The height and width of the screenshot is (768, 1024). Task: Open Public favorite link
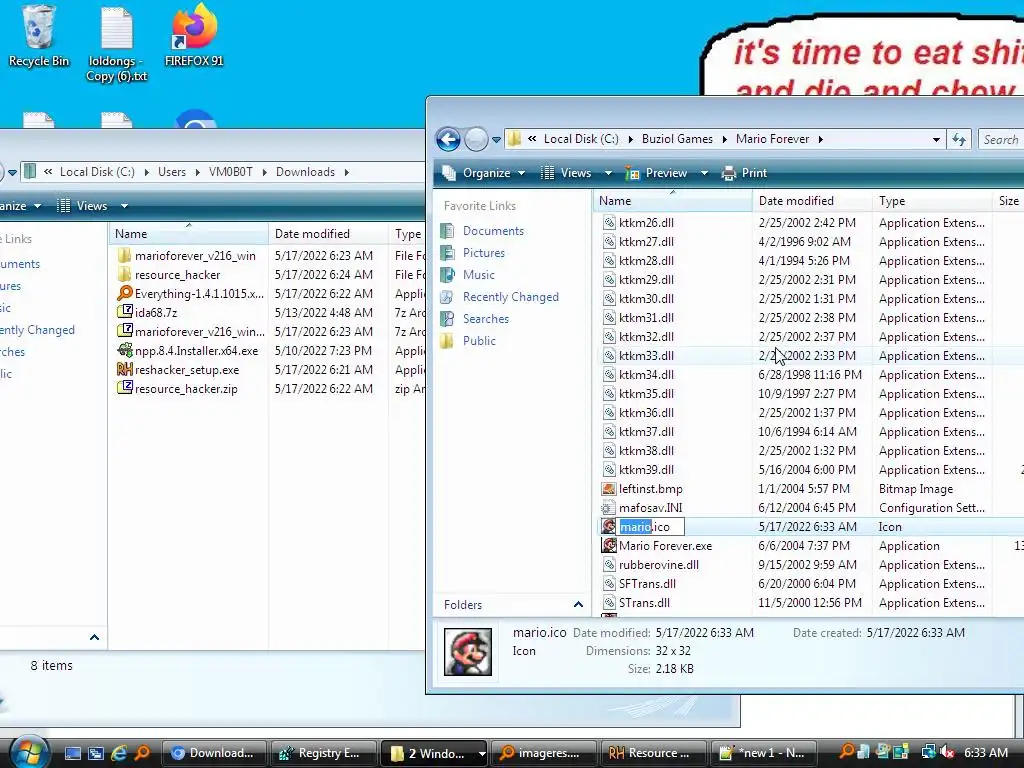point(479,341)
